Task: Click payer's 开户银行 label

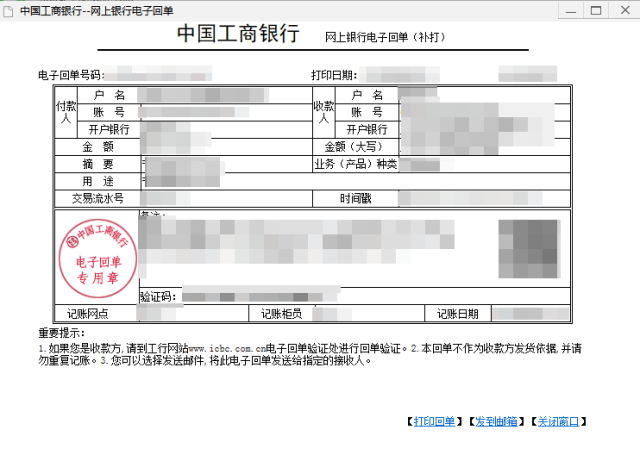Action: coord(109,130)
